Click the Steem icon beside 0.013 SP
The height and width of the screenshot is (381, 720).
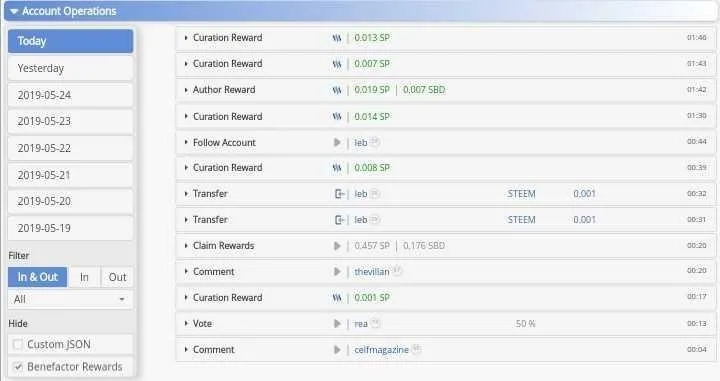coord(337,38)
